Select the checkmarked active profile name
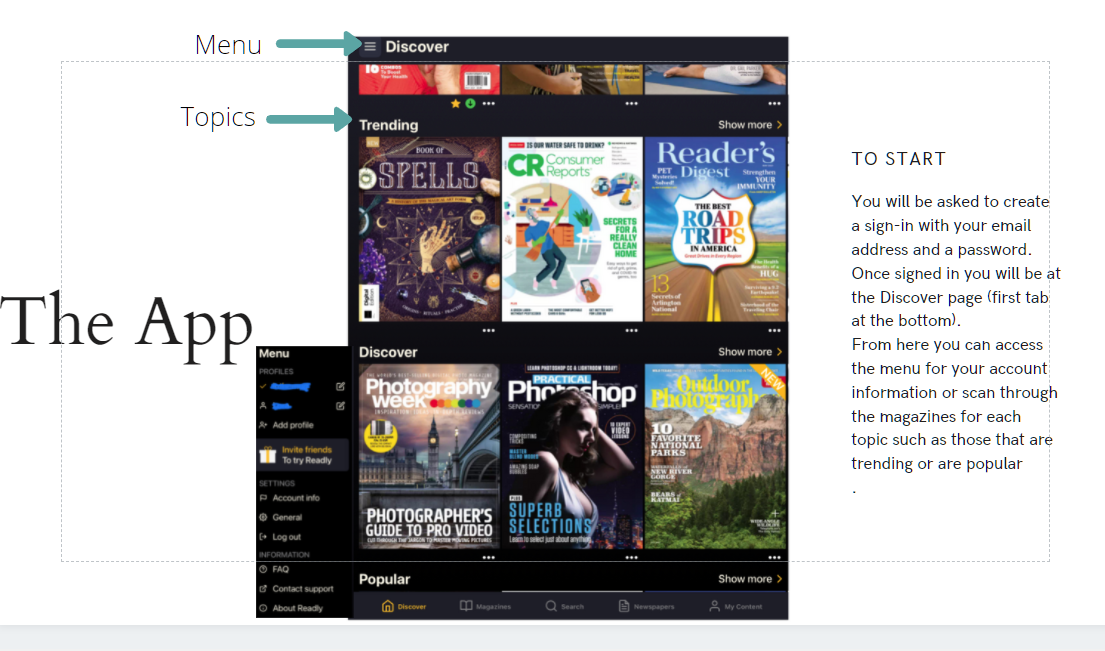Screen dimensions: 1105x651 point(290,386)
